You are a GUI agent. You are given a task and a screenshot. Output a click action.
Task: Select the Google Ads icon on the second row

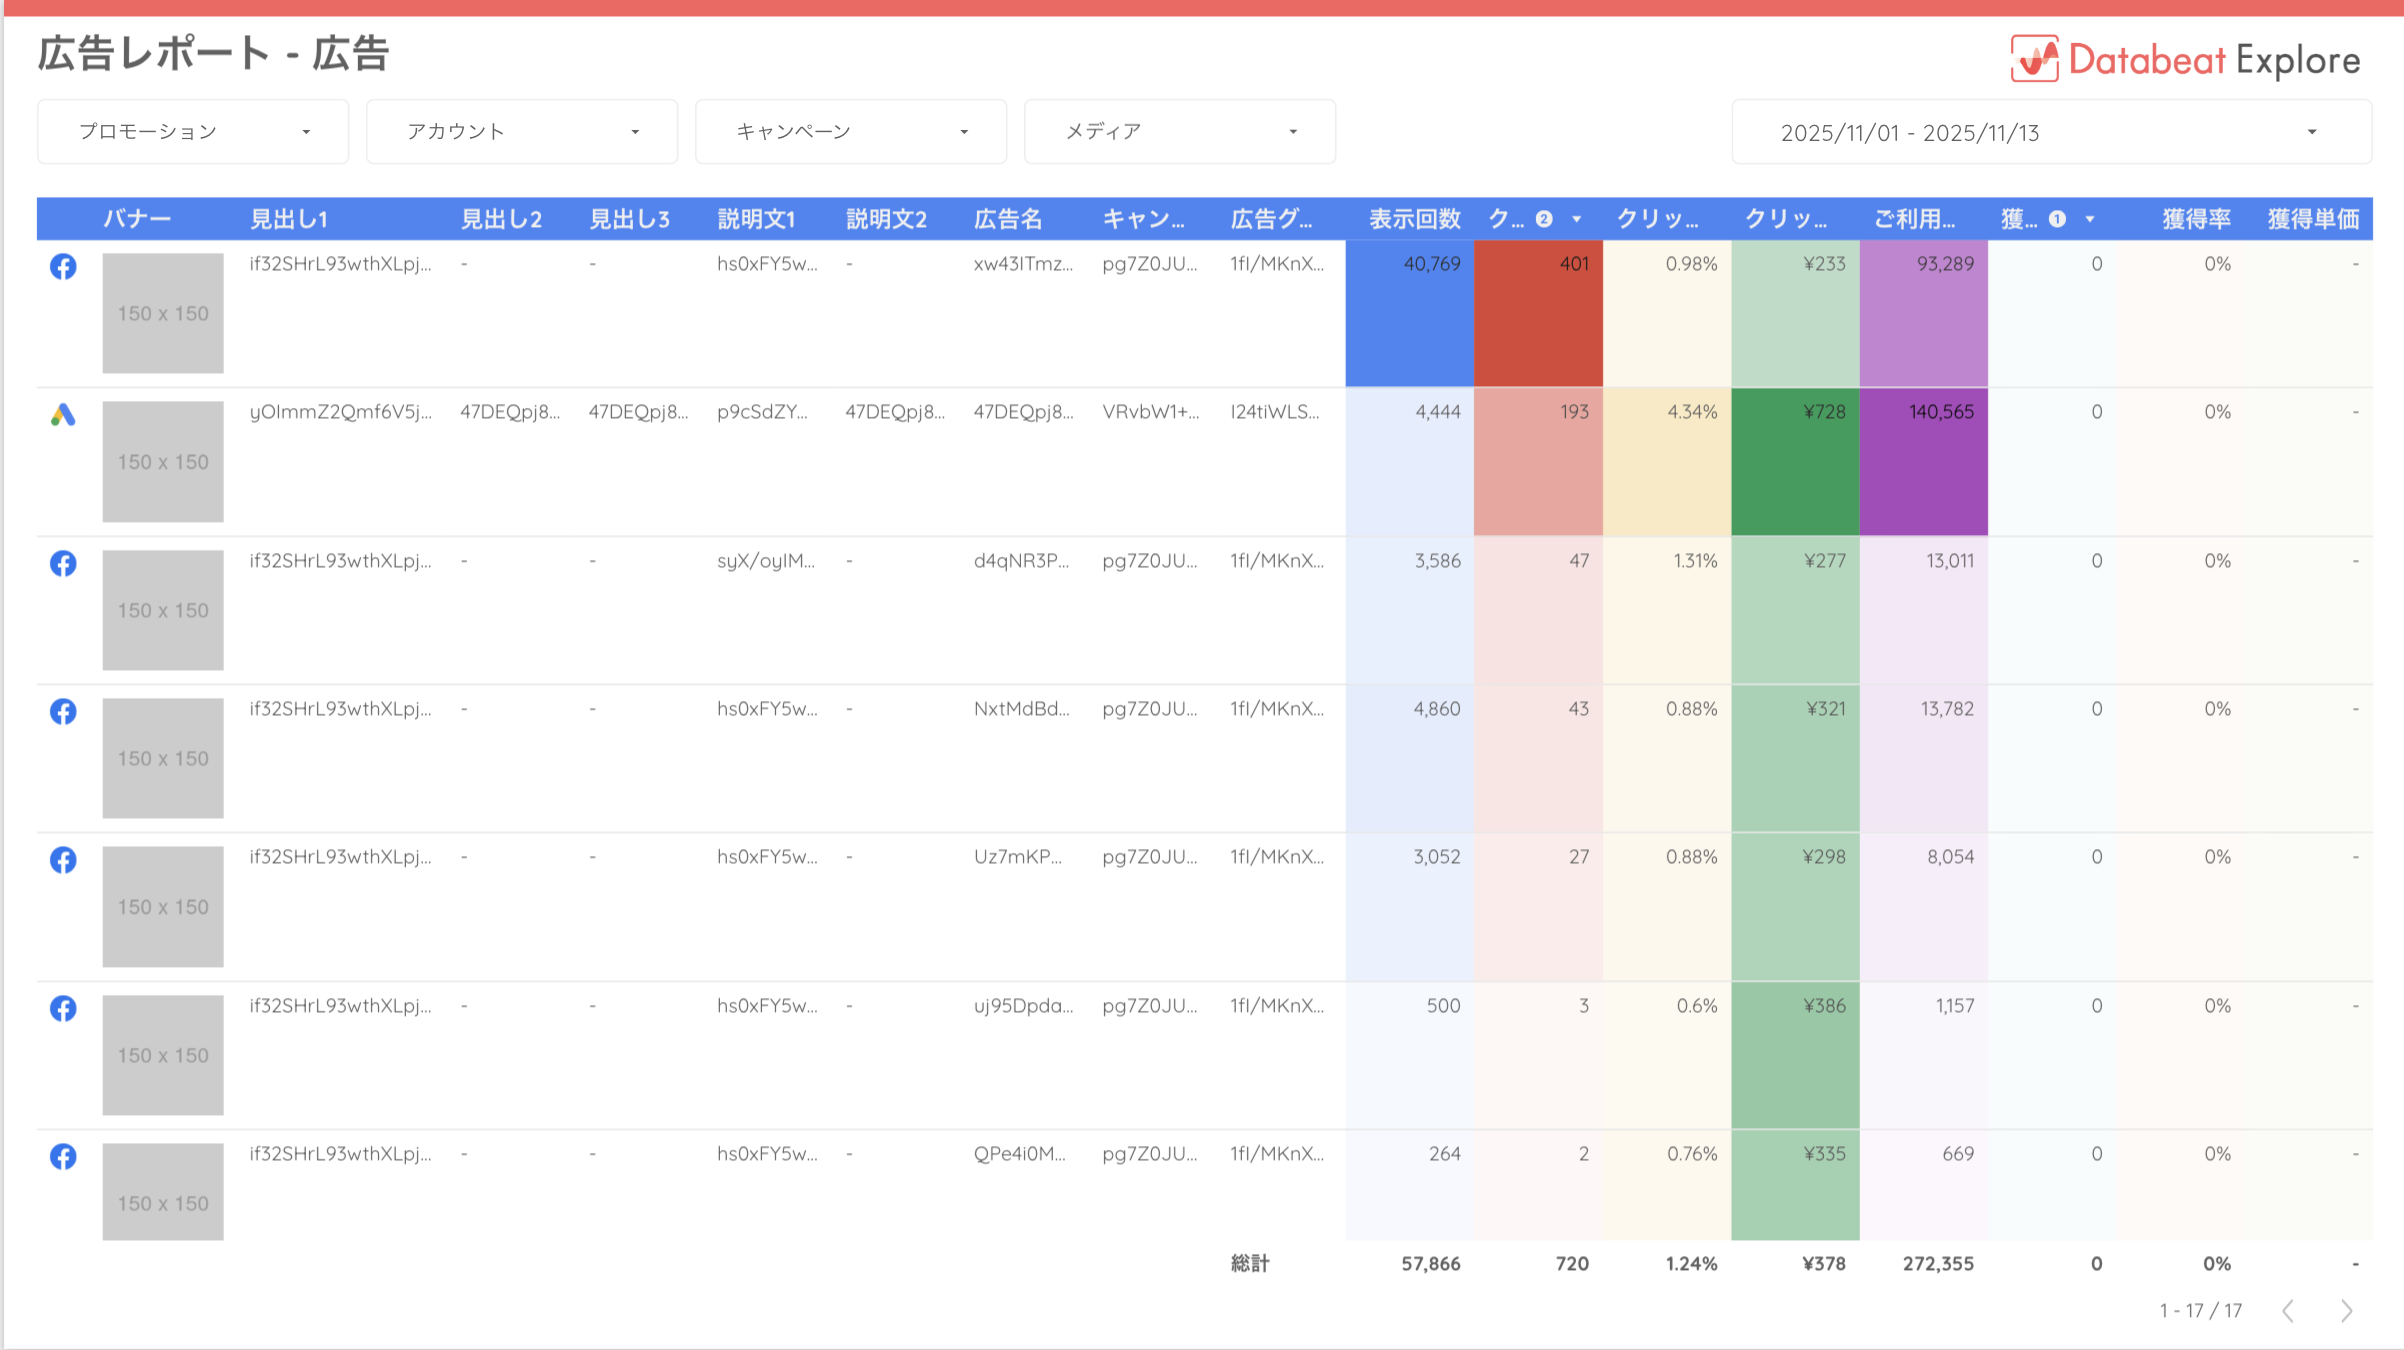pos(63,413)
